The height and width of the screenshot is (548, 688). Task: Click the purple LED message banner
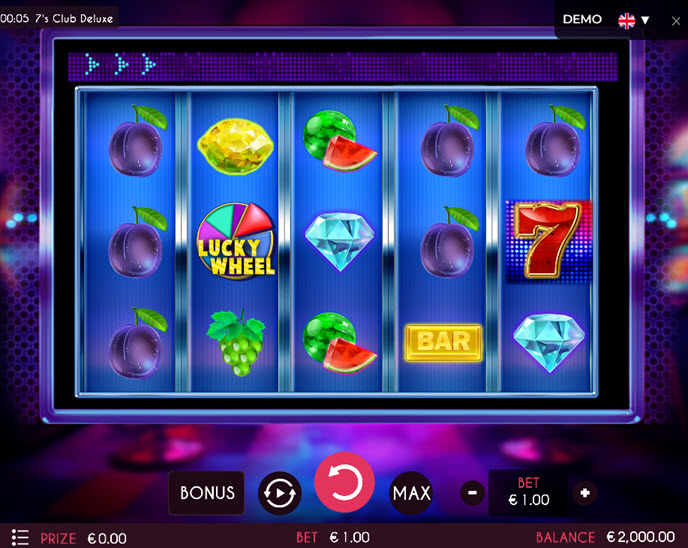pos(343,67)
